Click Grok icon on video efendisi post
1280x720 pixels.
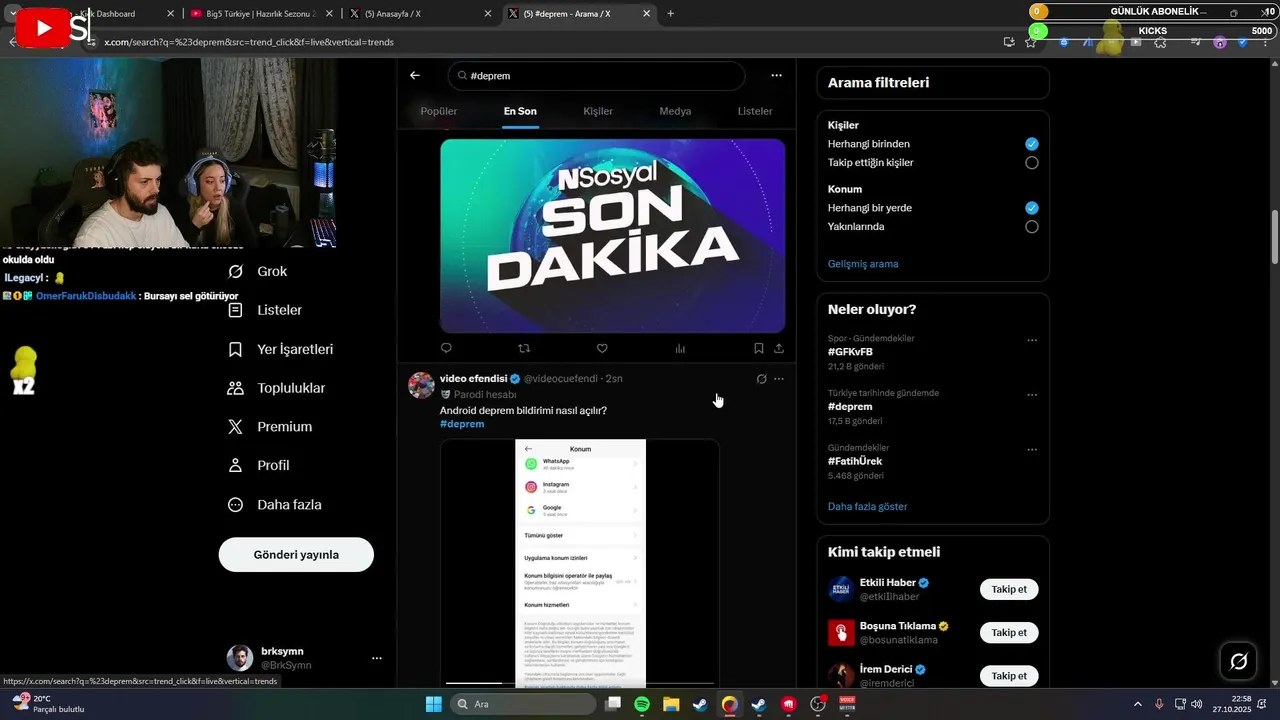(x=761, y=379)
